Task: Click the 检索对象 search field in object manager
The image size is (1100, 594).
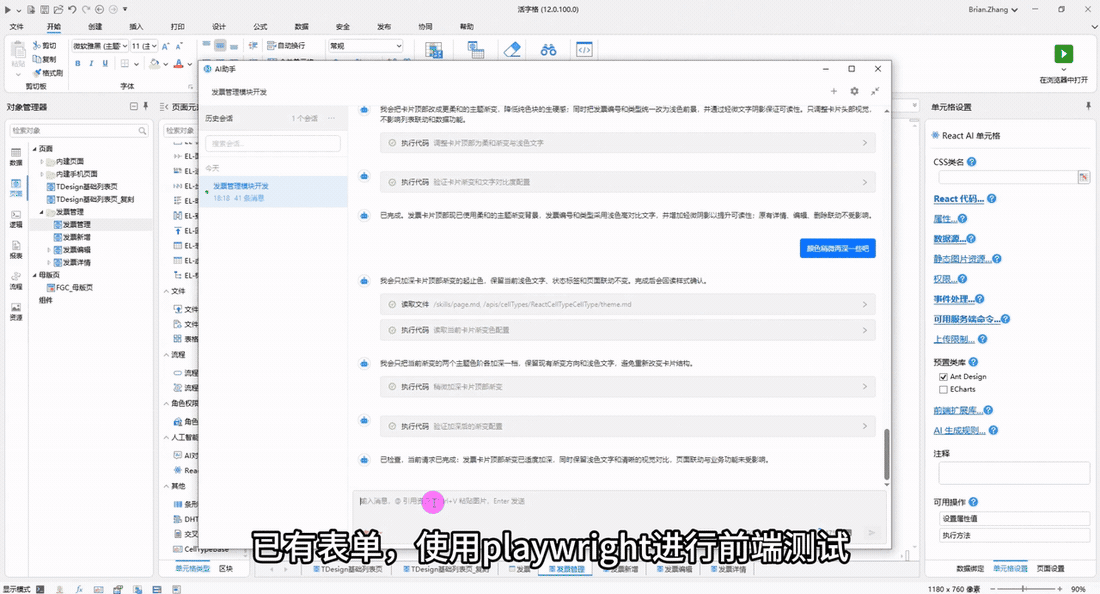Action: [78, 130]
